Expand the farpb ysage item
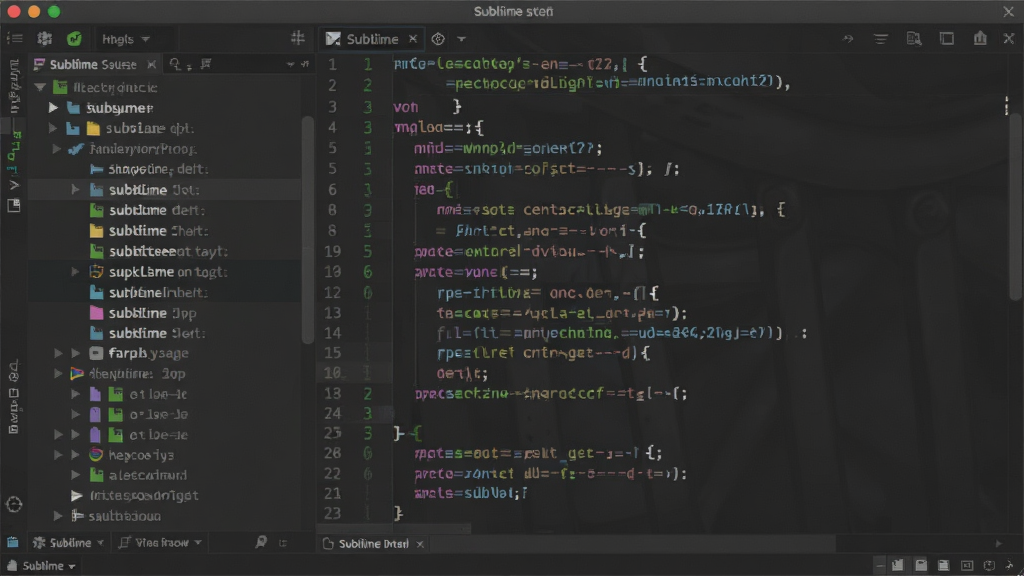 [x=59, y=353]
